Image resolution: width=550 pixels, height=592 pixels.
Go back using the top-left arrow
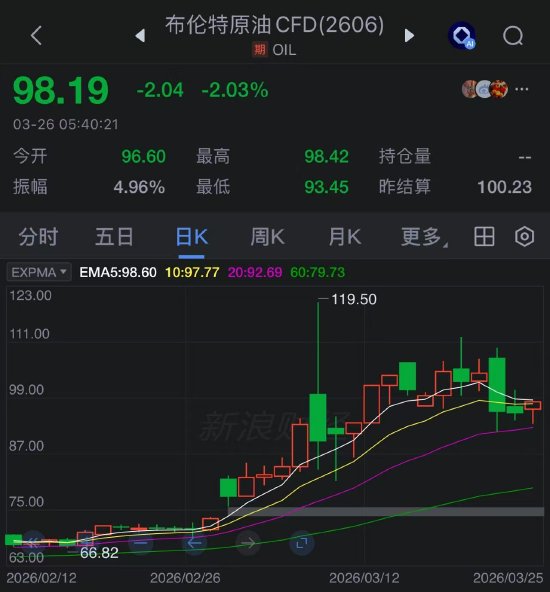[x=36, y=36]
